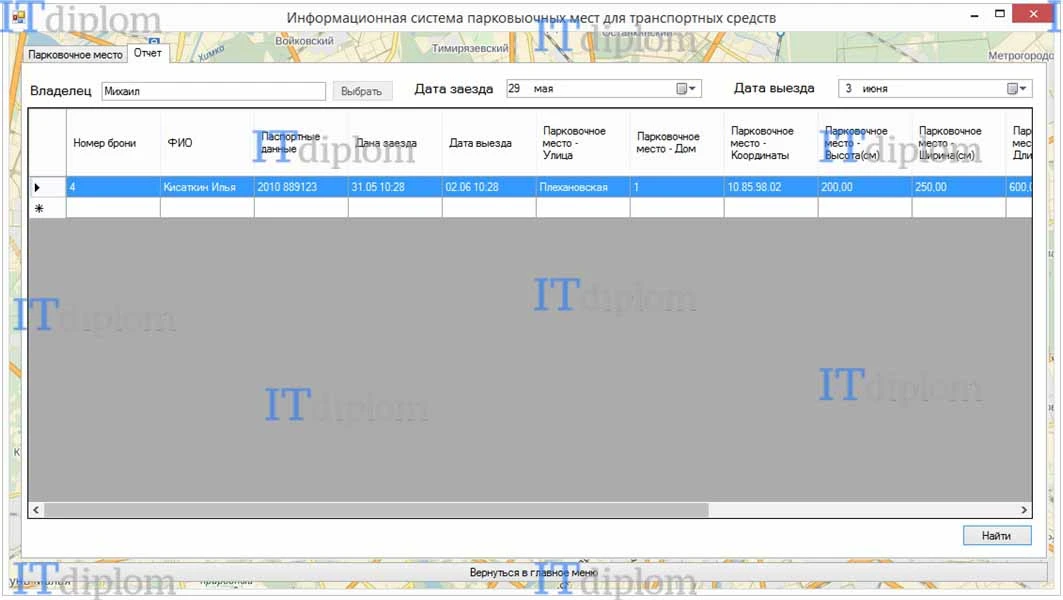This screenshot has width=1063, height=600.
Task: Click the cell 02.06 10:28
Action: [x=489, y=187]
